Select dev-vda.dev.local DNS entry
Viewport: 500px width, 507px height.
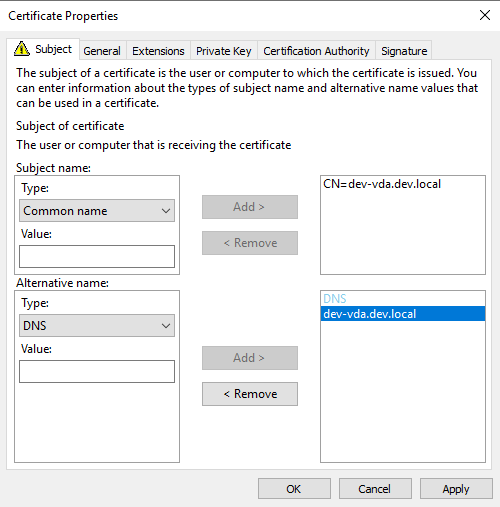click(403, 314)
